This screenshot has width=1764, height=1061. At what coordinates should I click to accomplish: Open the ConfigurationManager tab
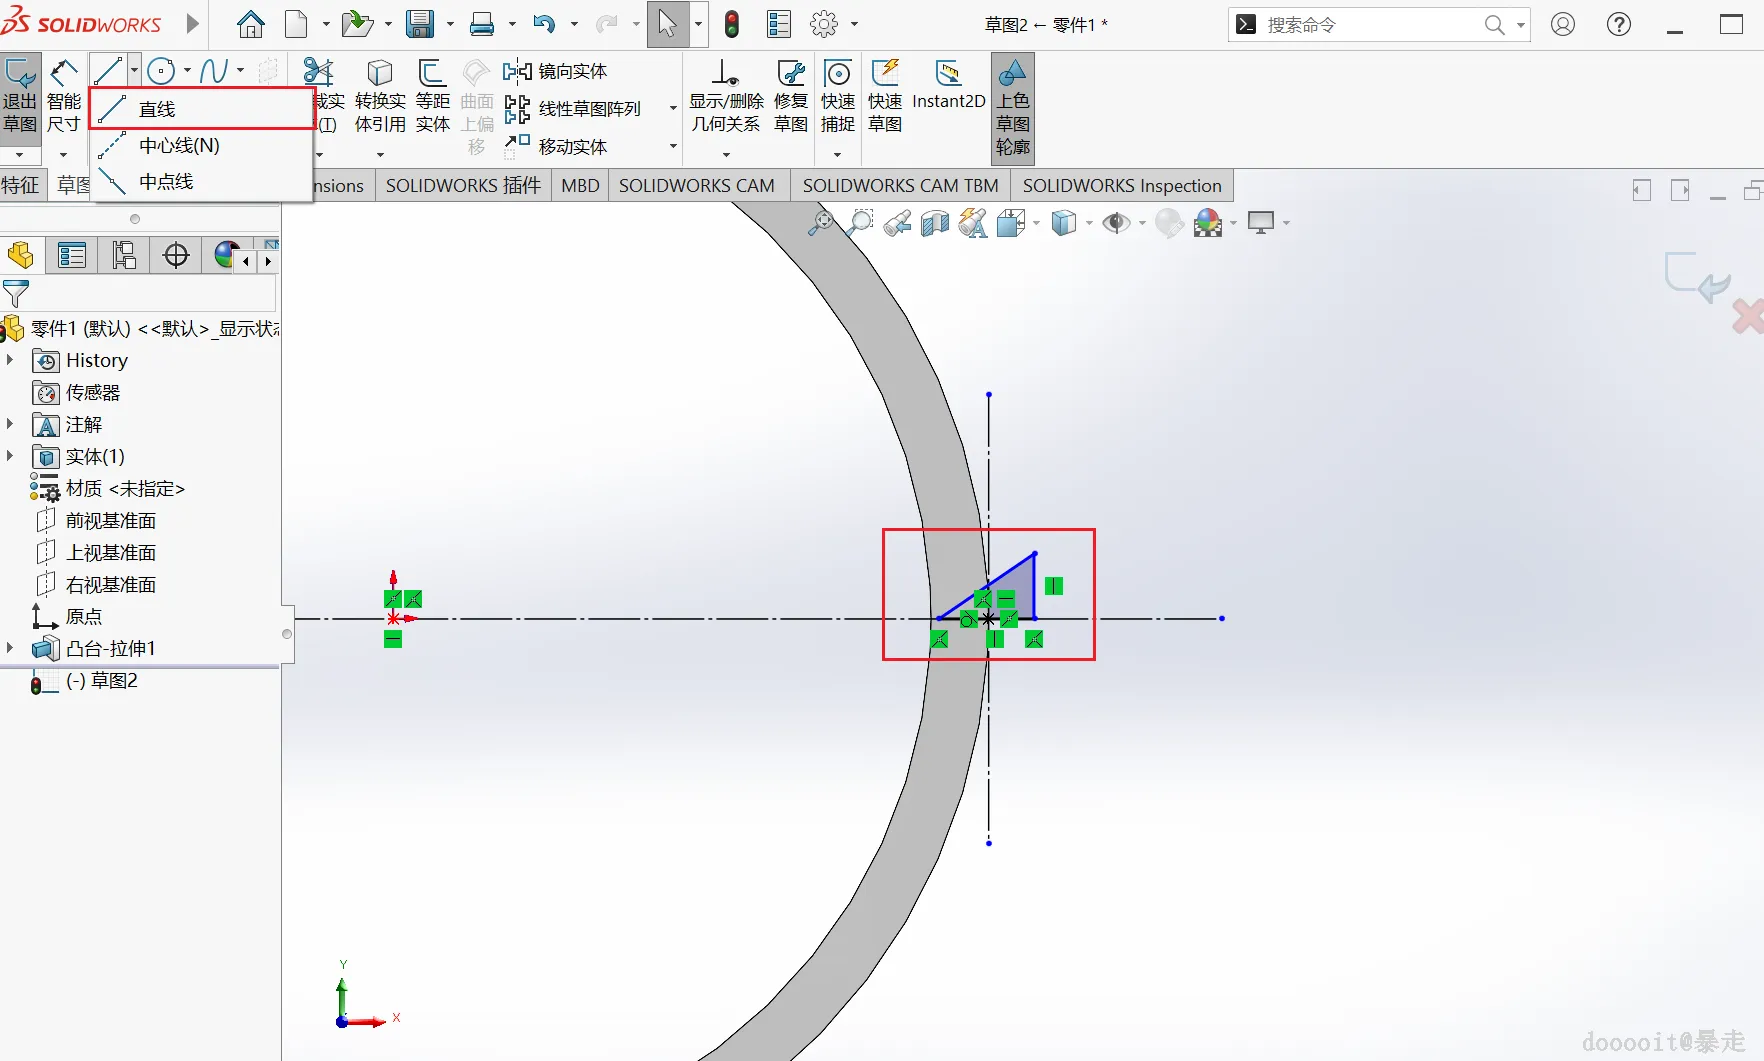(124, 256)
